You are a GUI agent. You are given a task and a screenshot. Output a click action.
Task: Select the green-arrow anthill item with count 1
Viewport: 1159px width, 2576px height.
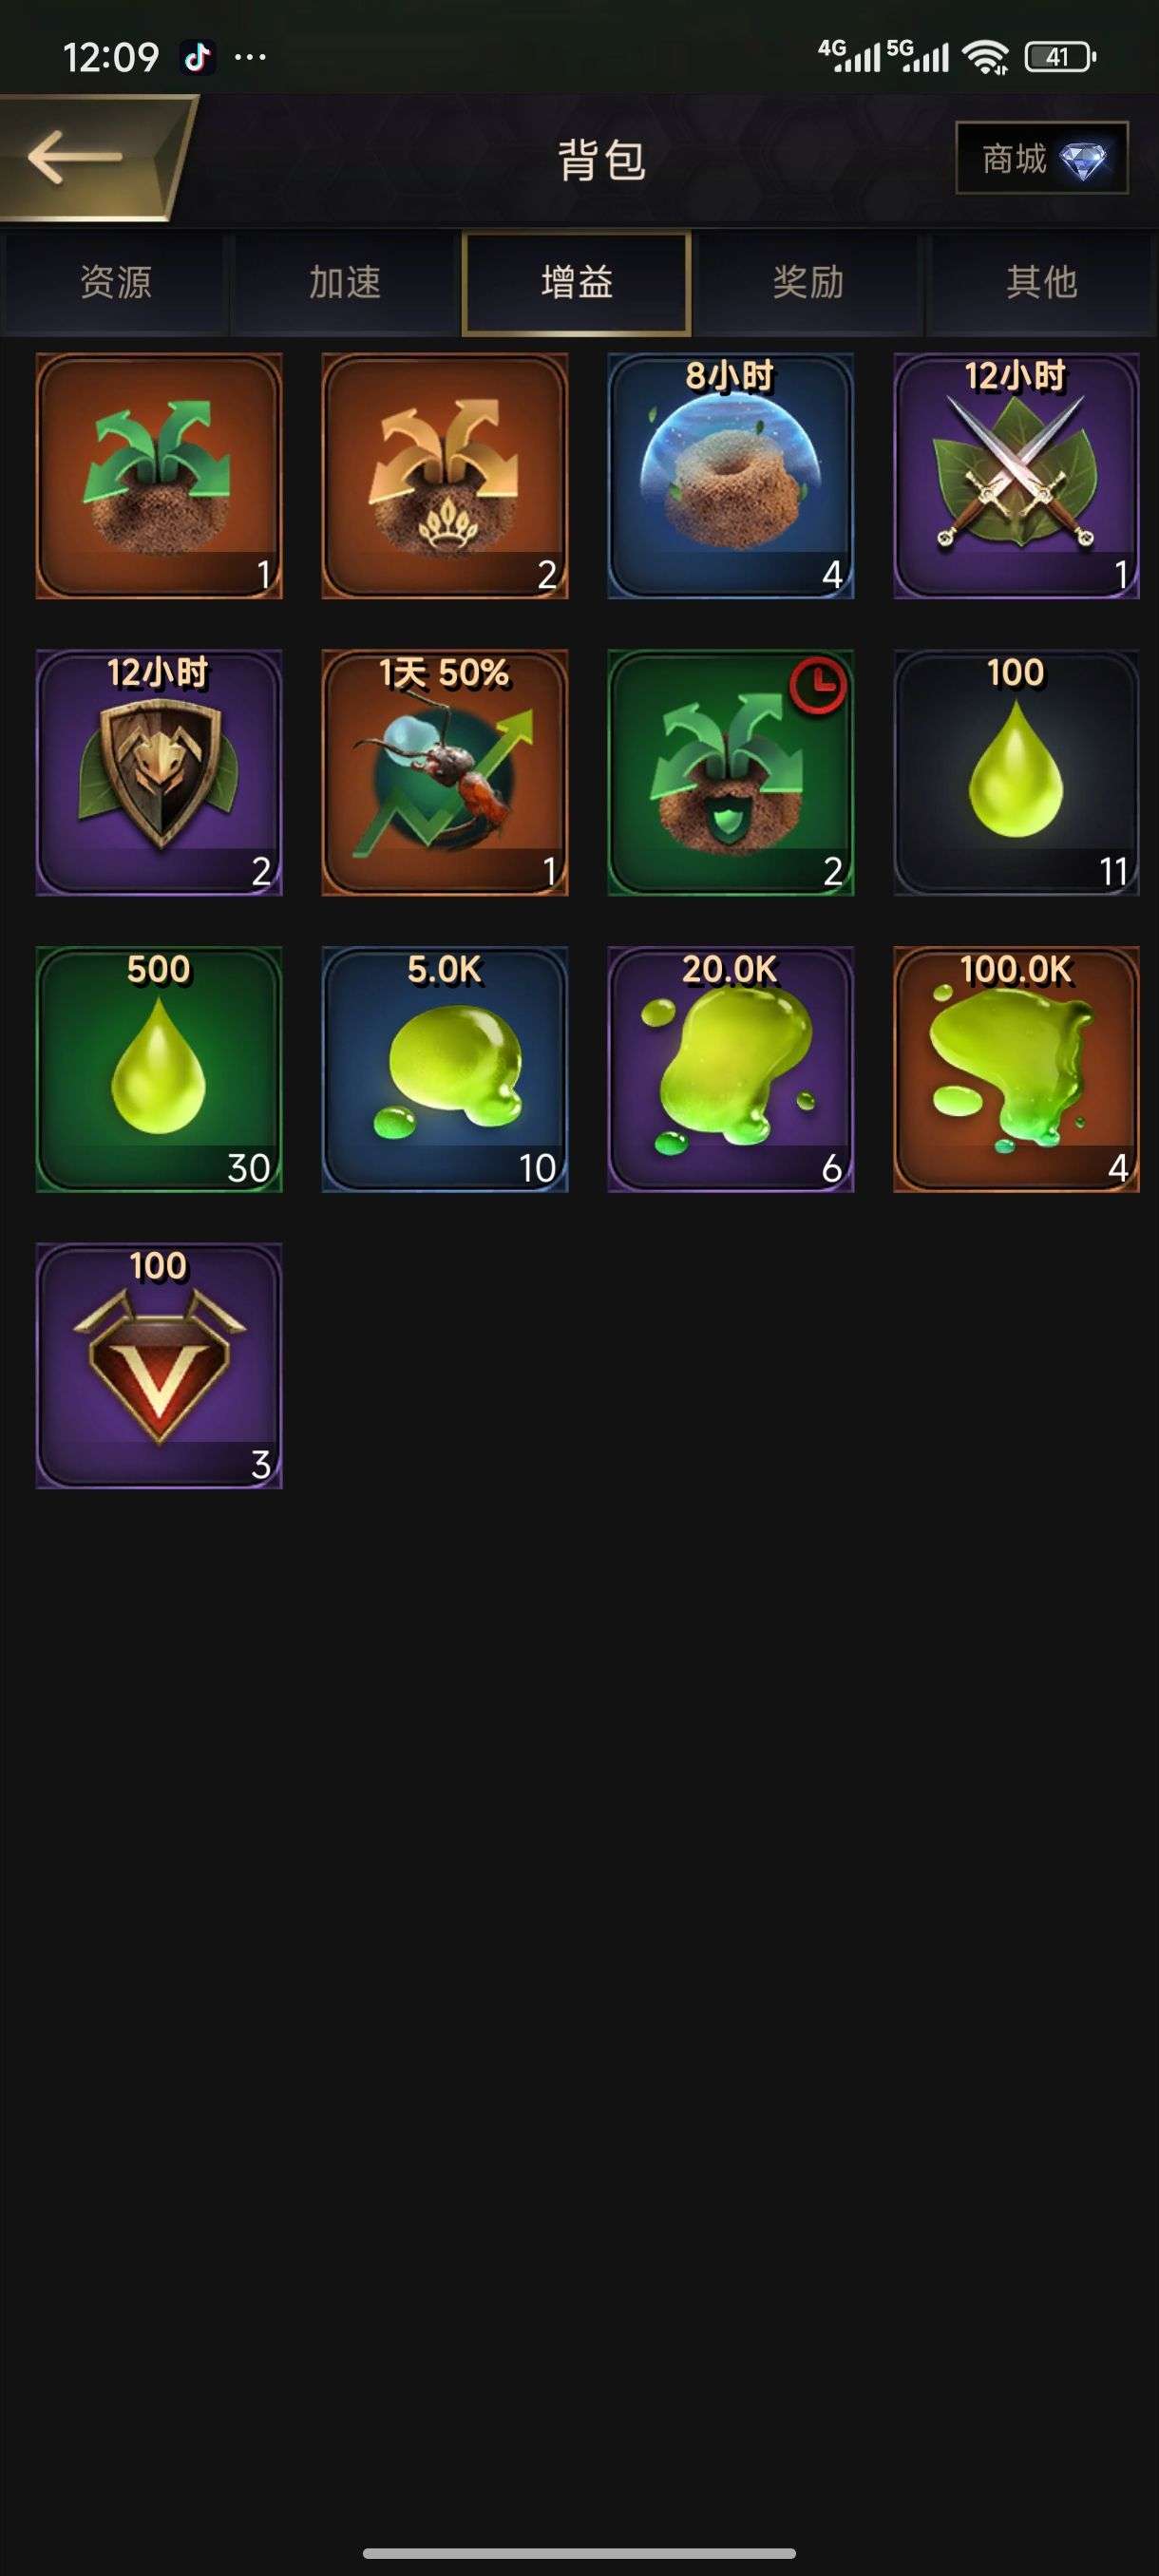159,476
